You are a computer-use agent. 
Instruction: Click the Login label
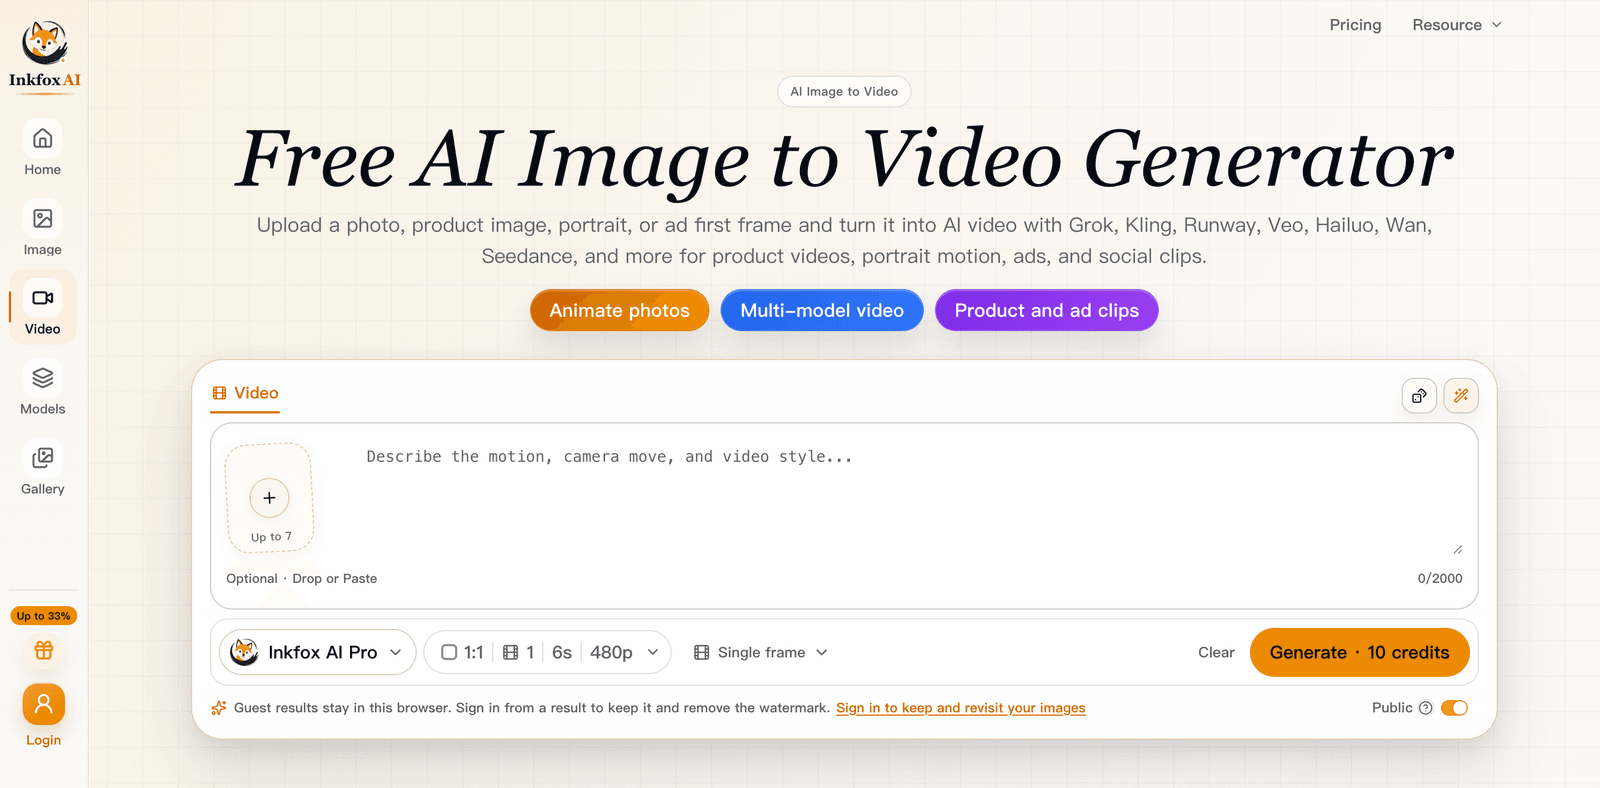pos(44,740)
